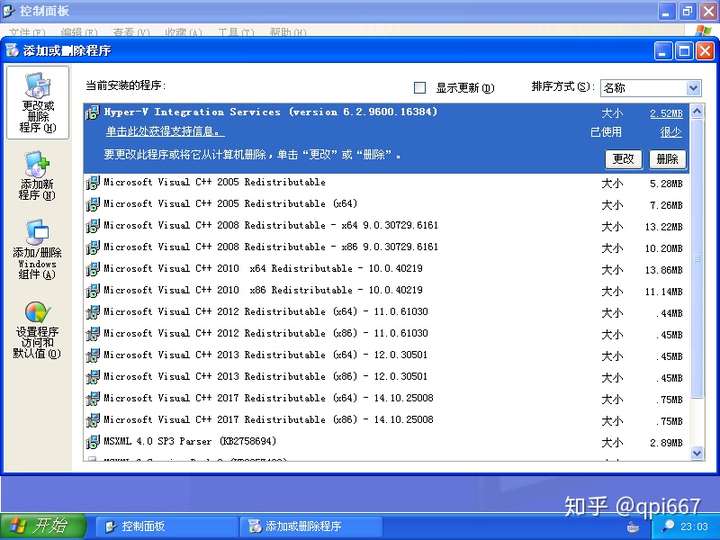
Task: Click the 2.52MB size link
Action: point(666,113)
